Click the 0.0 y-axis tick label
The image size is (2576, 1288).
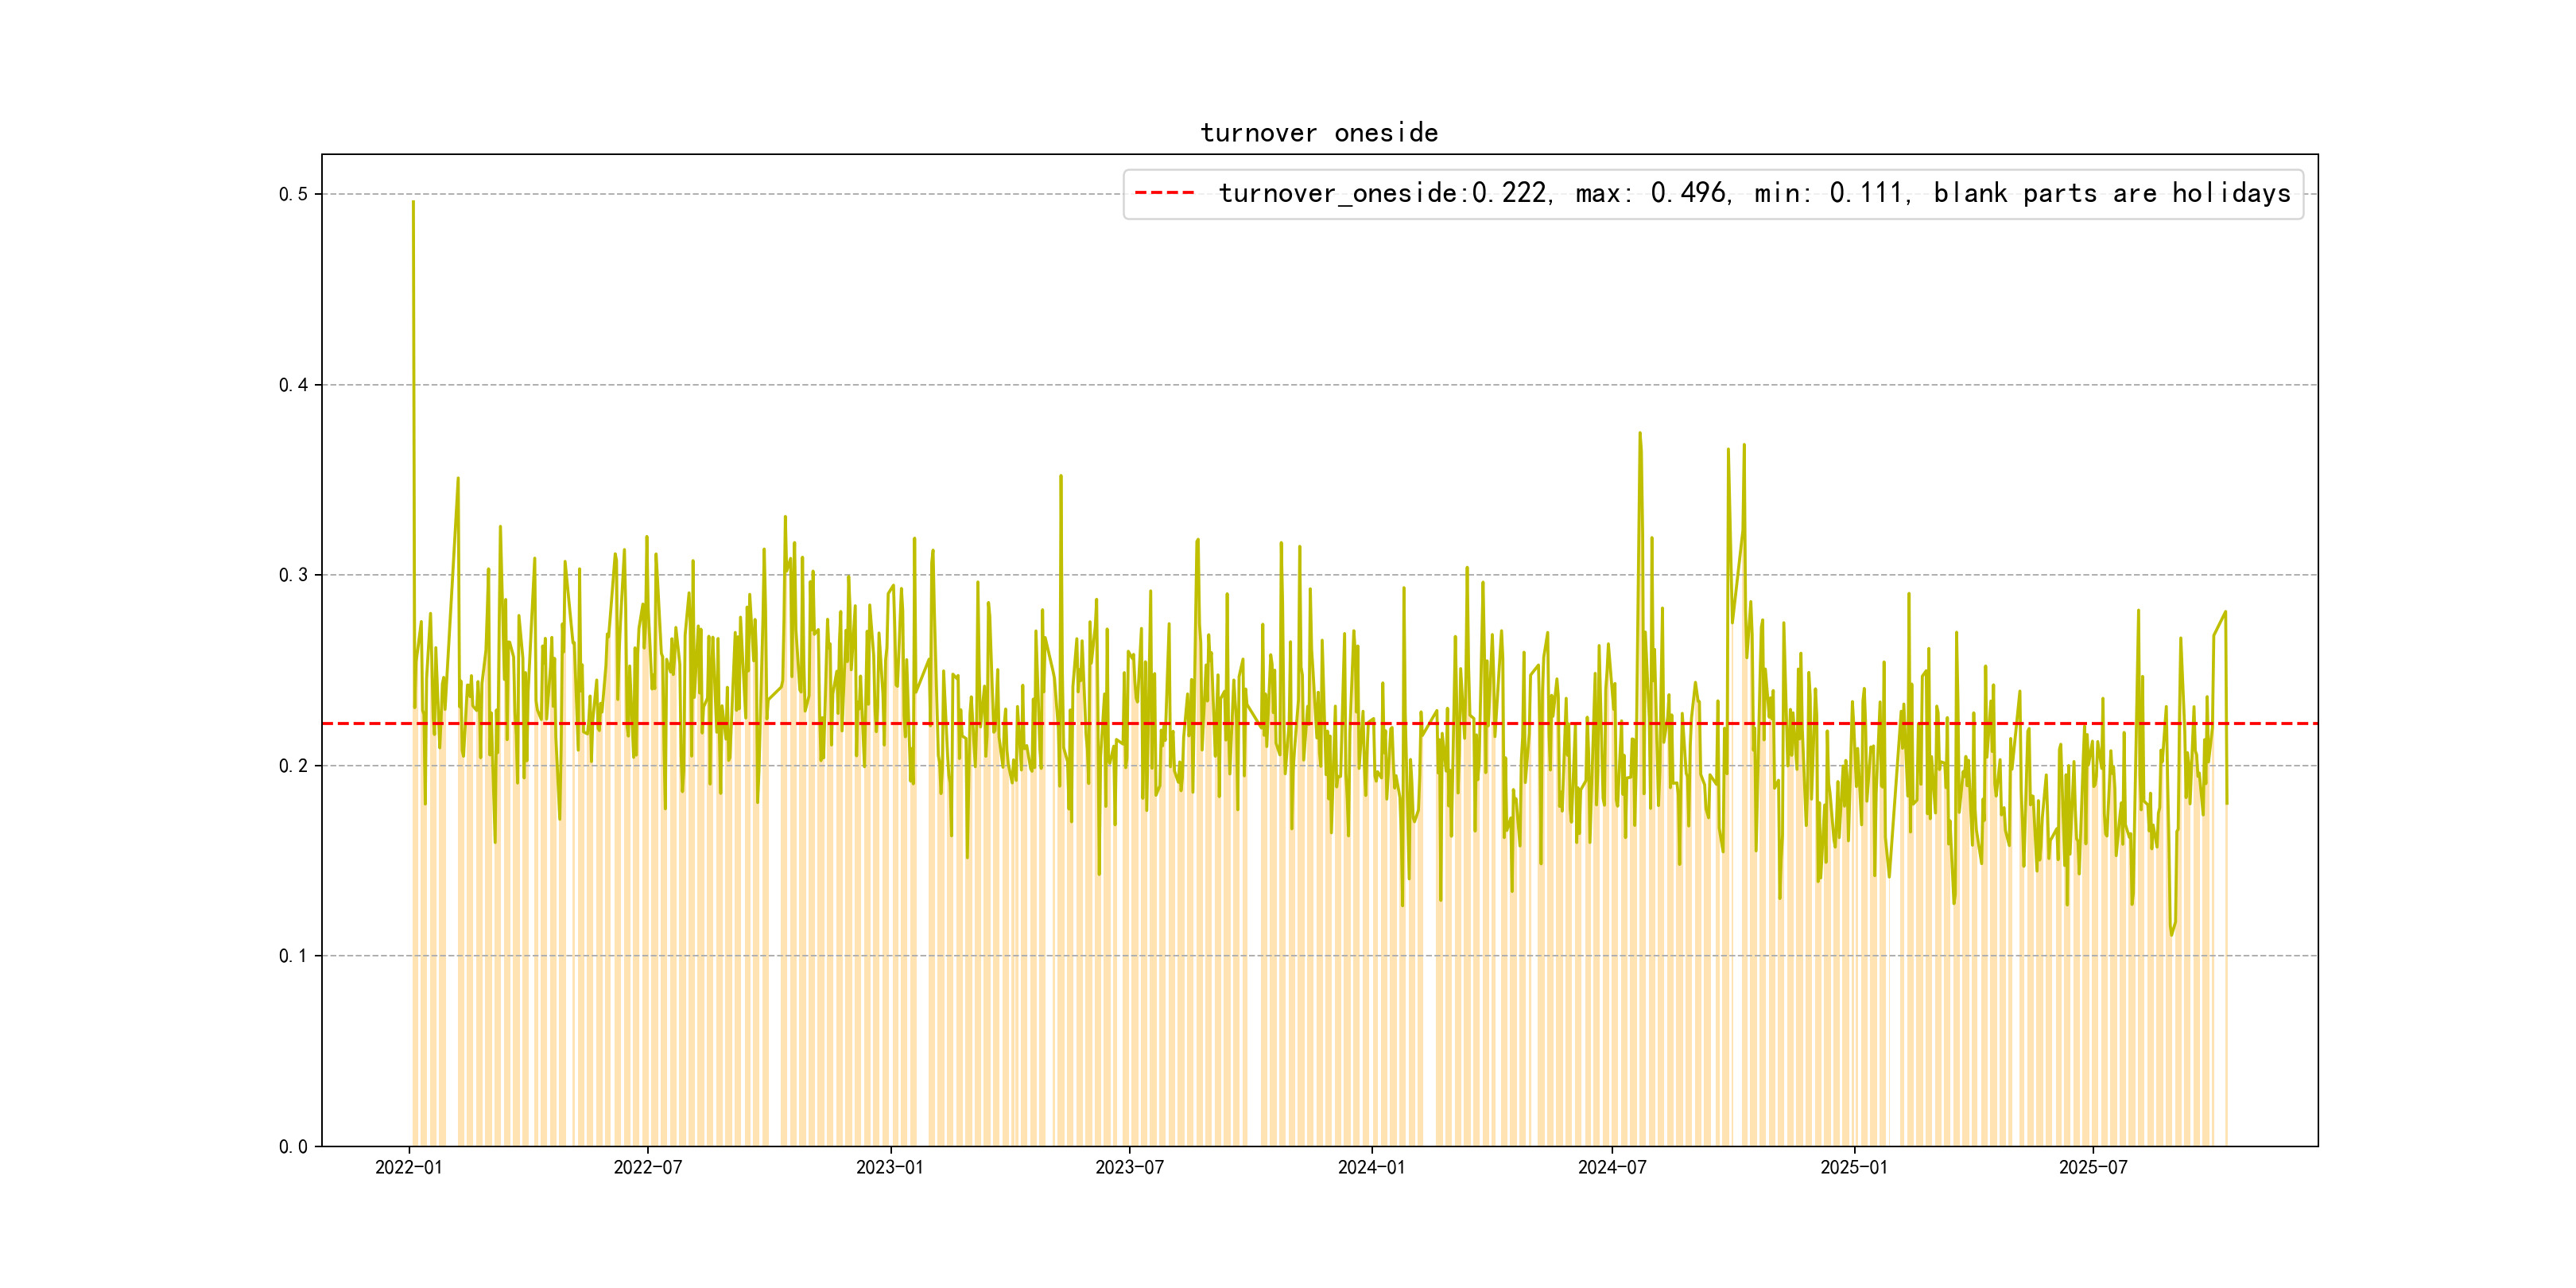[x=293, y=1146]
